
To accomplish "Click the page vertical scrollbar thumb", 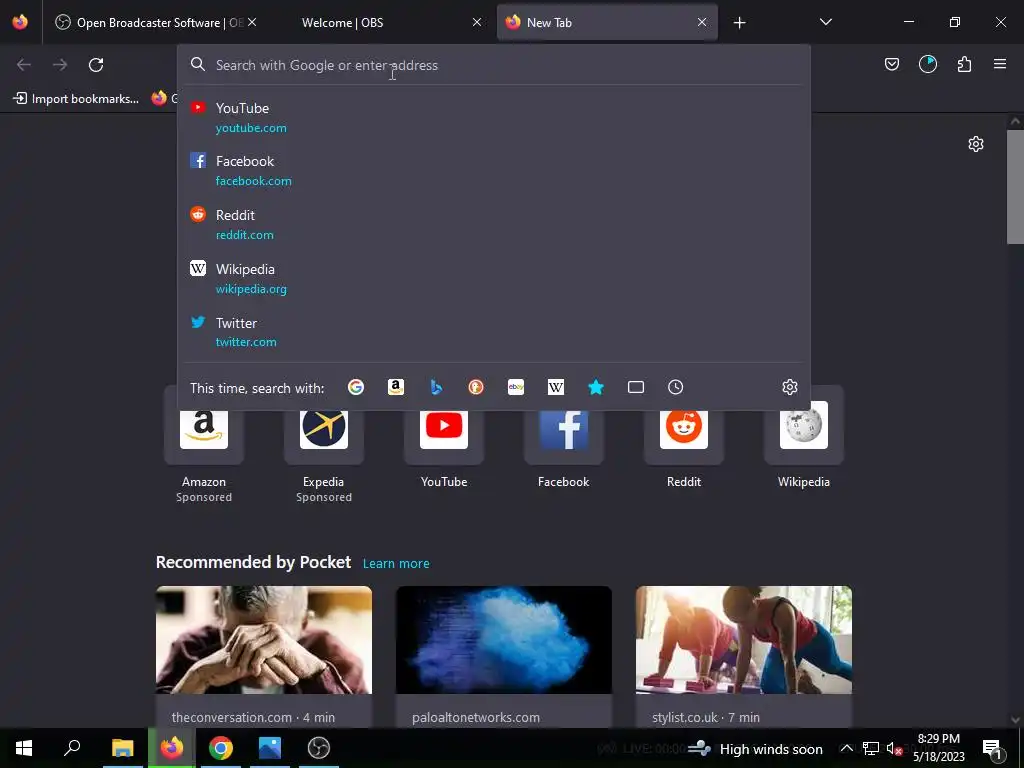I will [x=1015, y=187].
